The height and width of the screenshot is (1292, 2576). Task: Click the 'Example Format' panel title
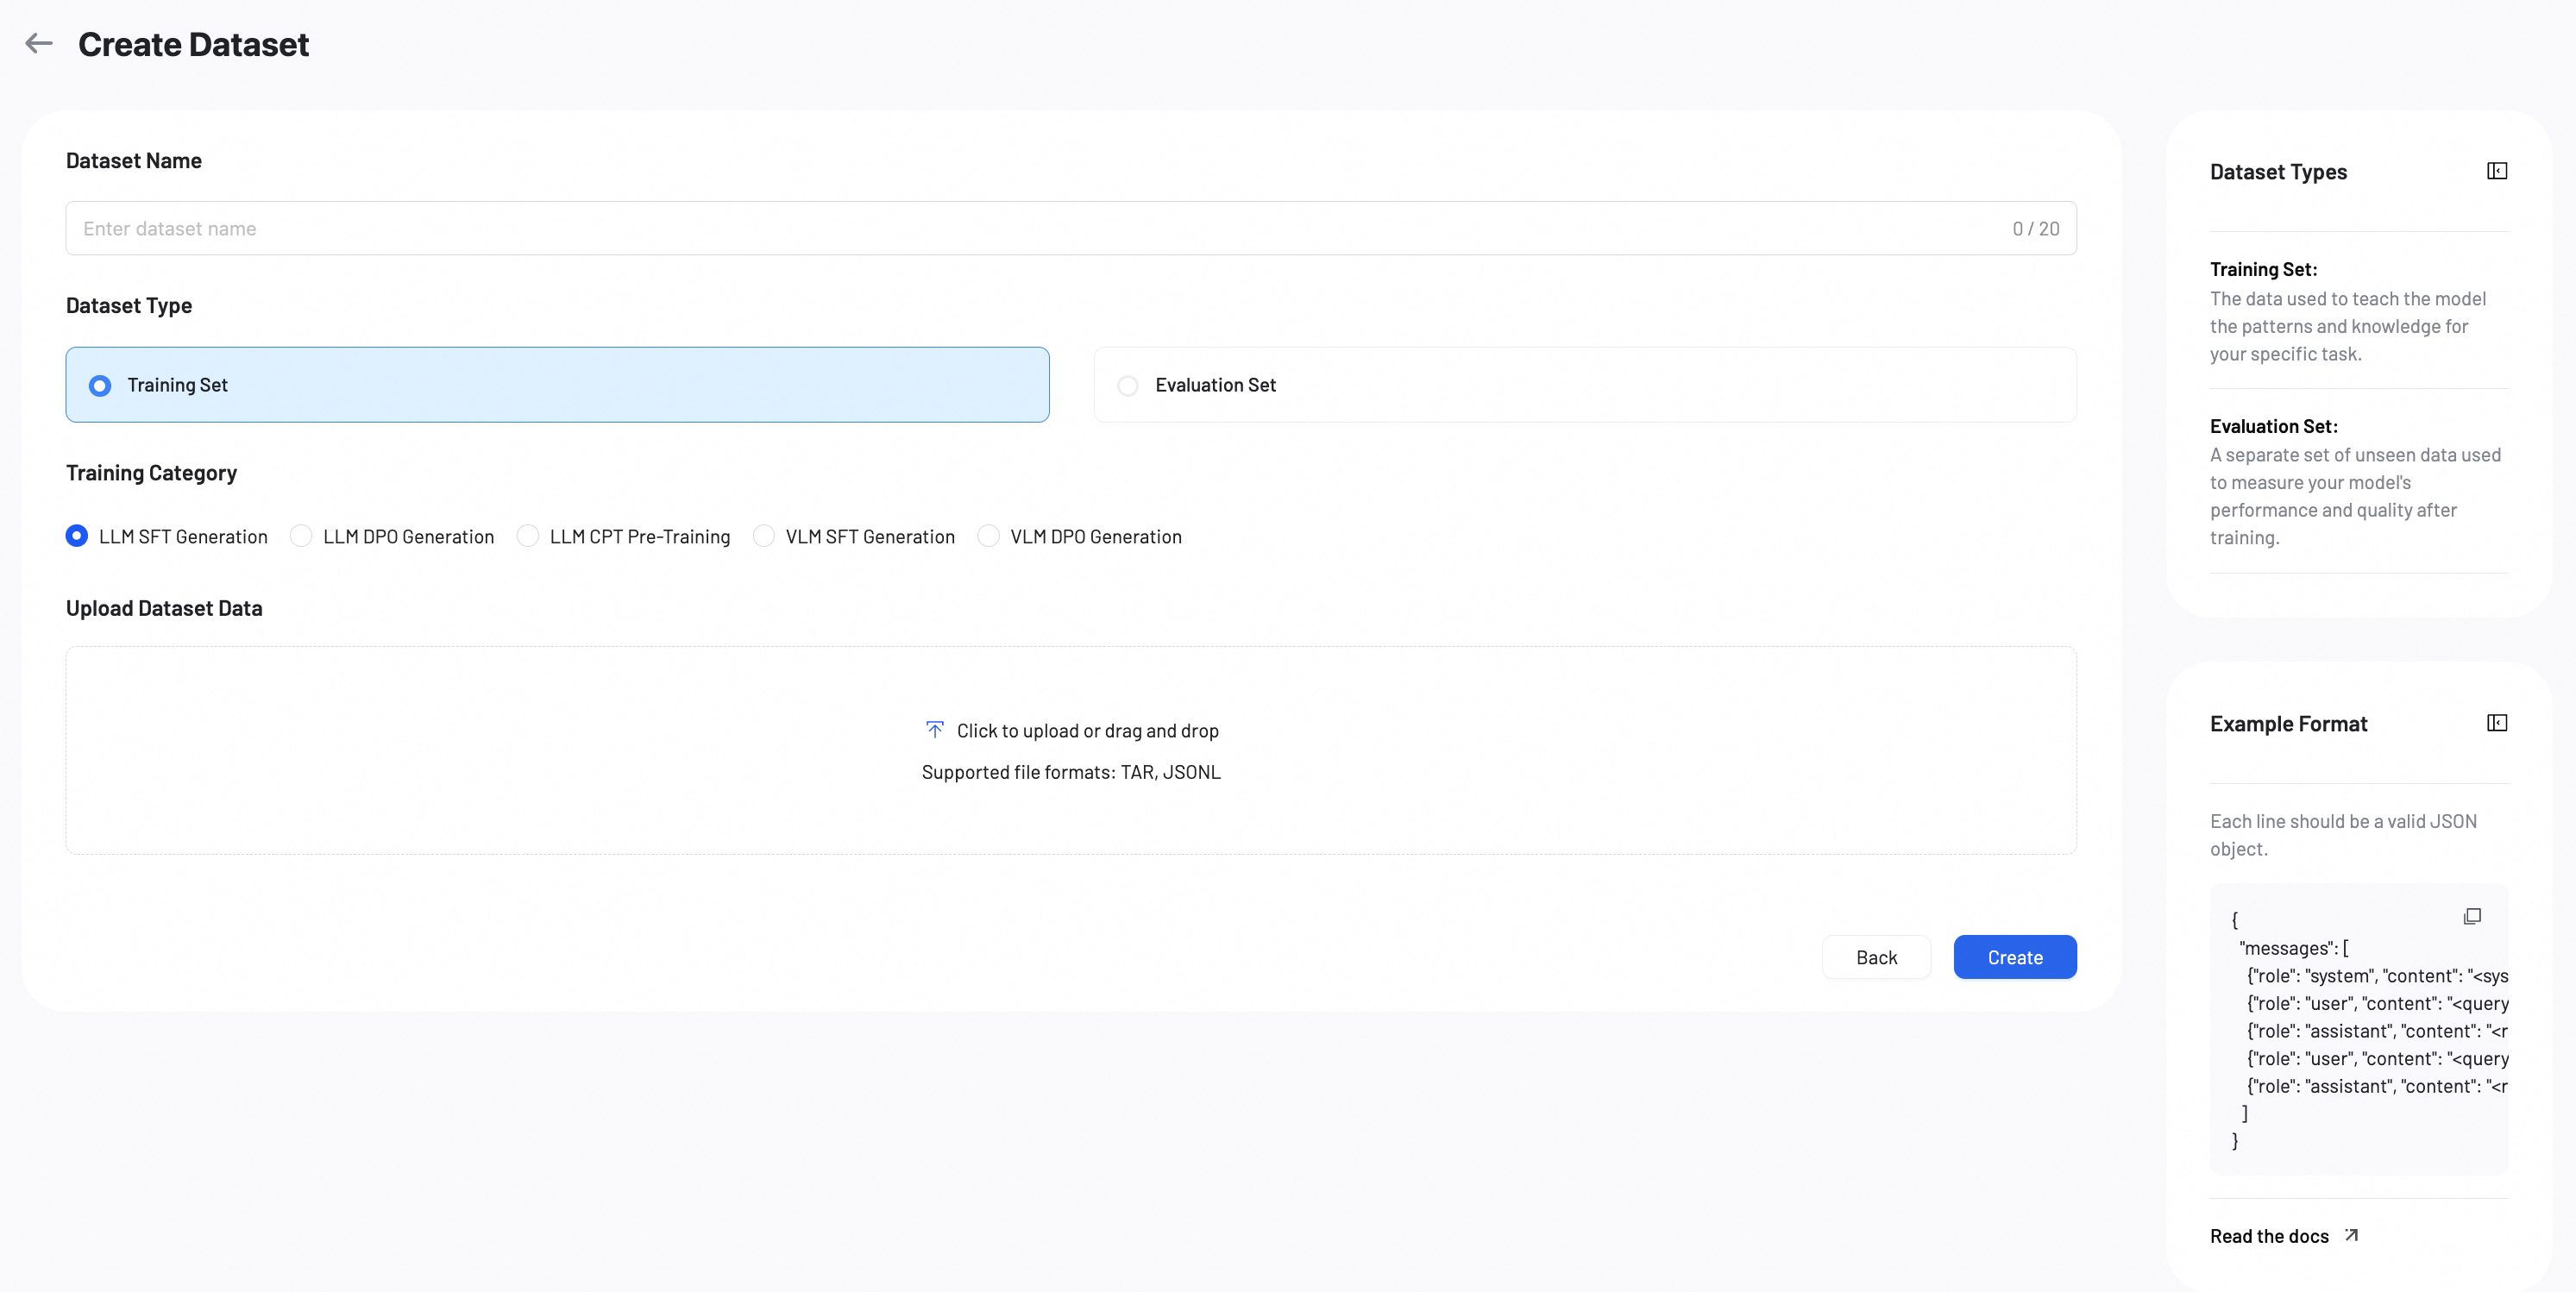click(2288, 724)
